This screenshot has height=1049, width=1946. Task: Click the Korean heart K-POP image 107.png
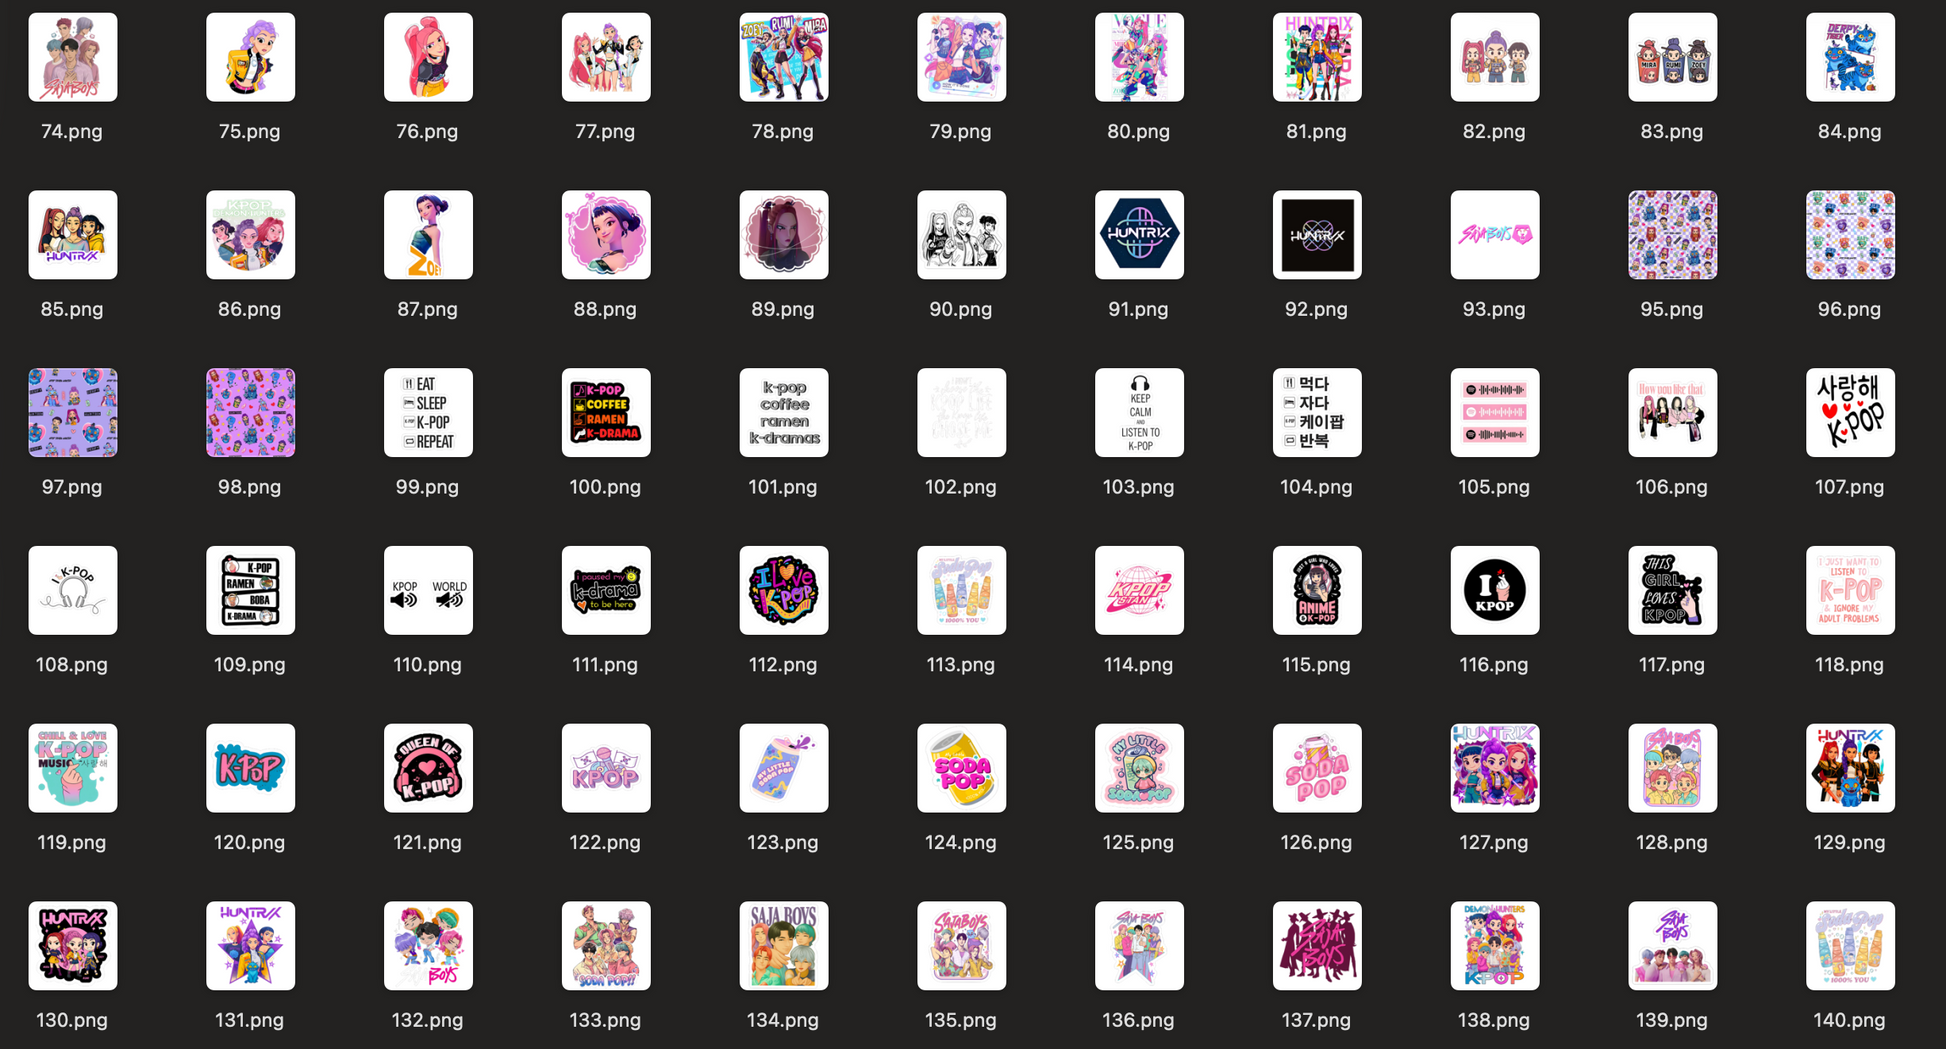(1850, 412)
